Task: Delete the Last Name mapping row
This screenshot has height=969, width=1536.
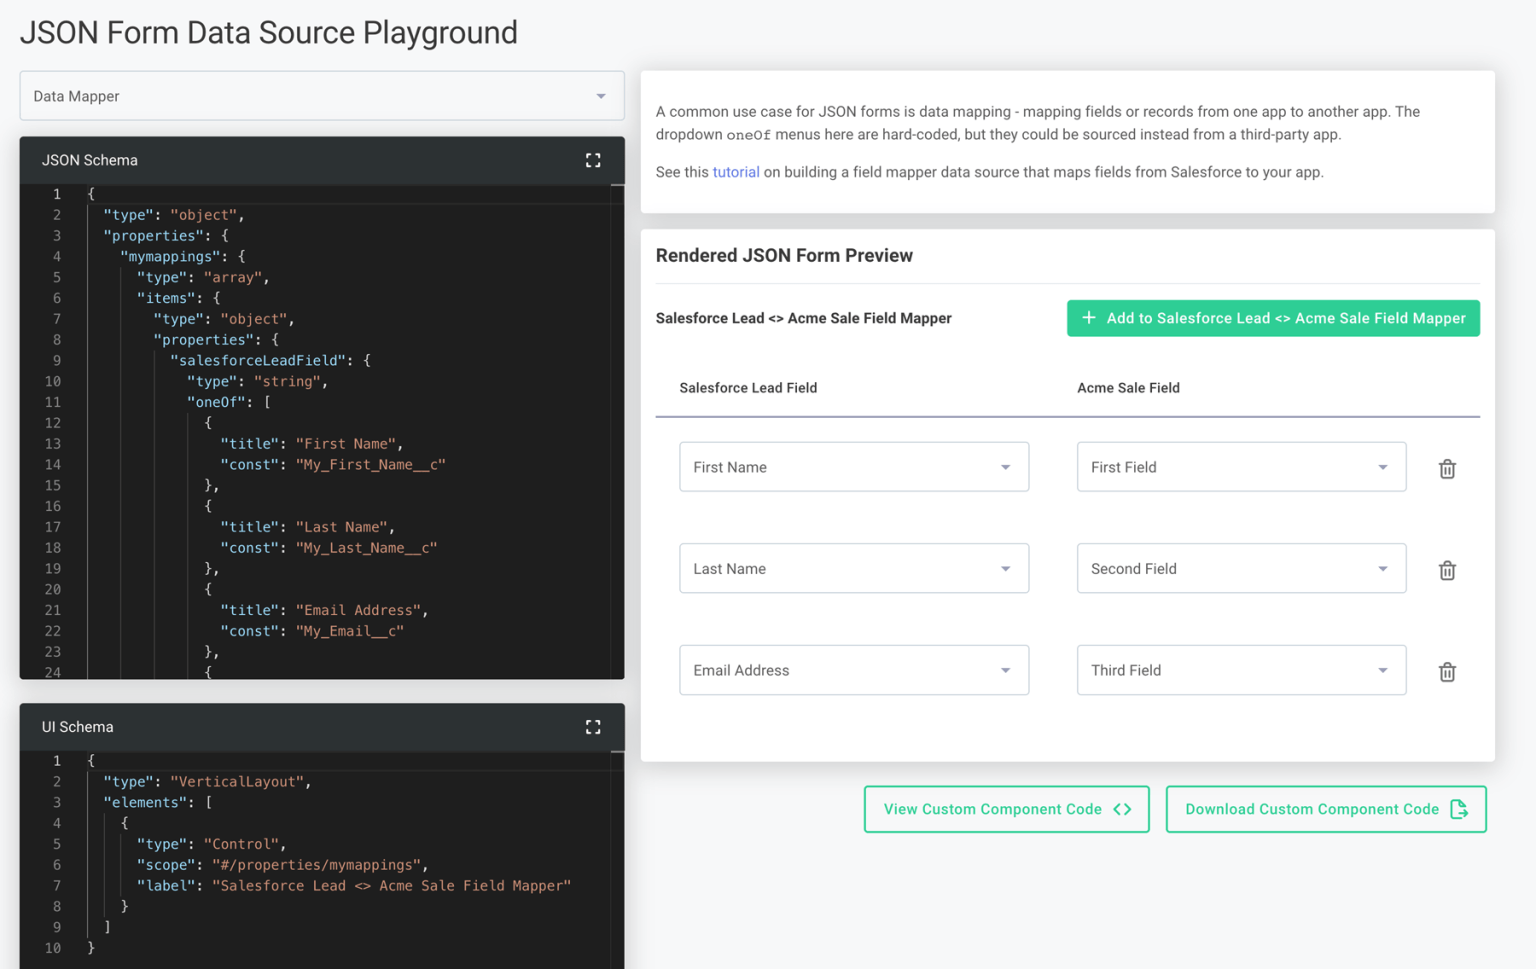Action: pyautogui.click(x=1447, y=570)
